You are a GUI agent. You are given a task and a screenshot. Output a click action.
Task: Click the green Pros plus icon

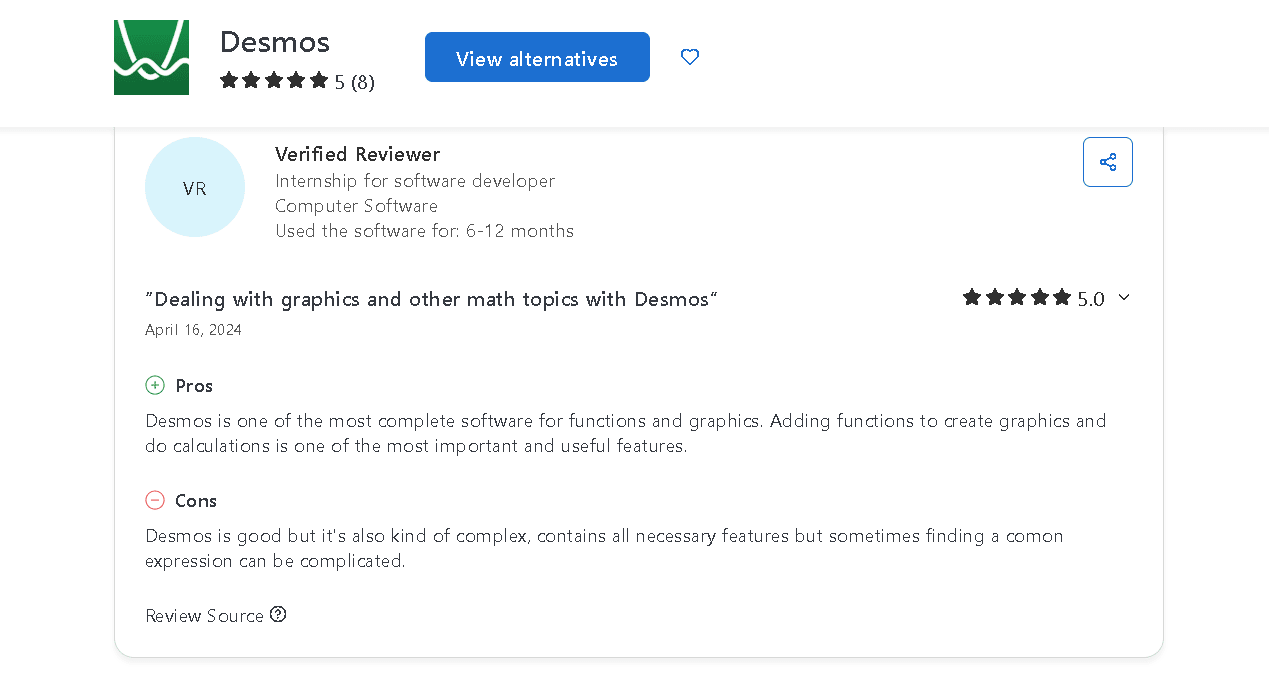pyautogui.click(x=155, y=385)
